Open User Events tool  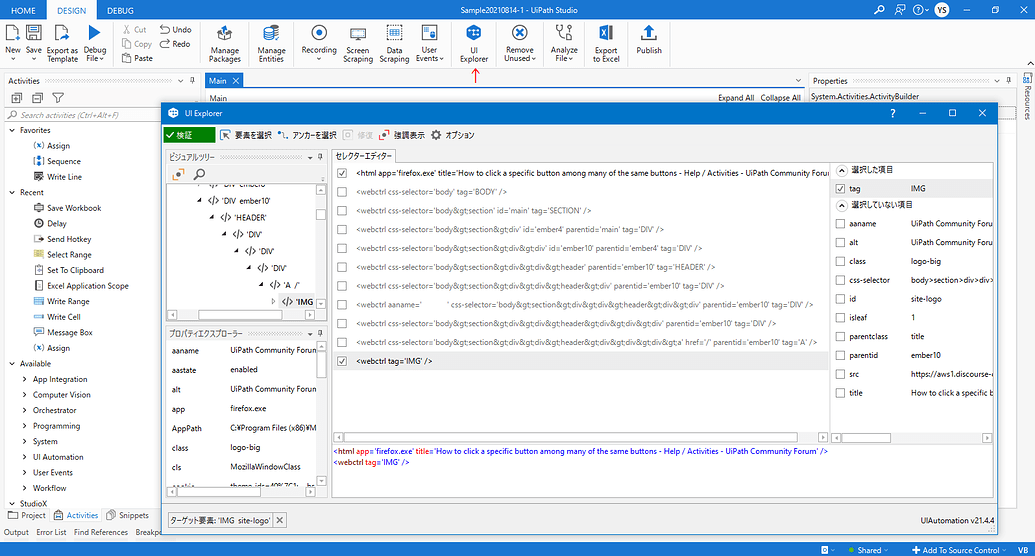point(429,44)
